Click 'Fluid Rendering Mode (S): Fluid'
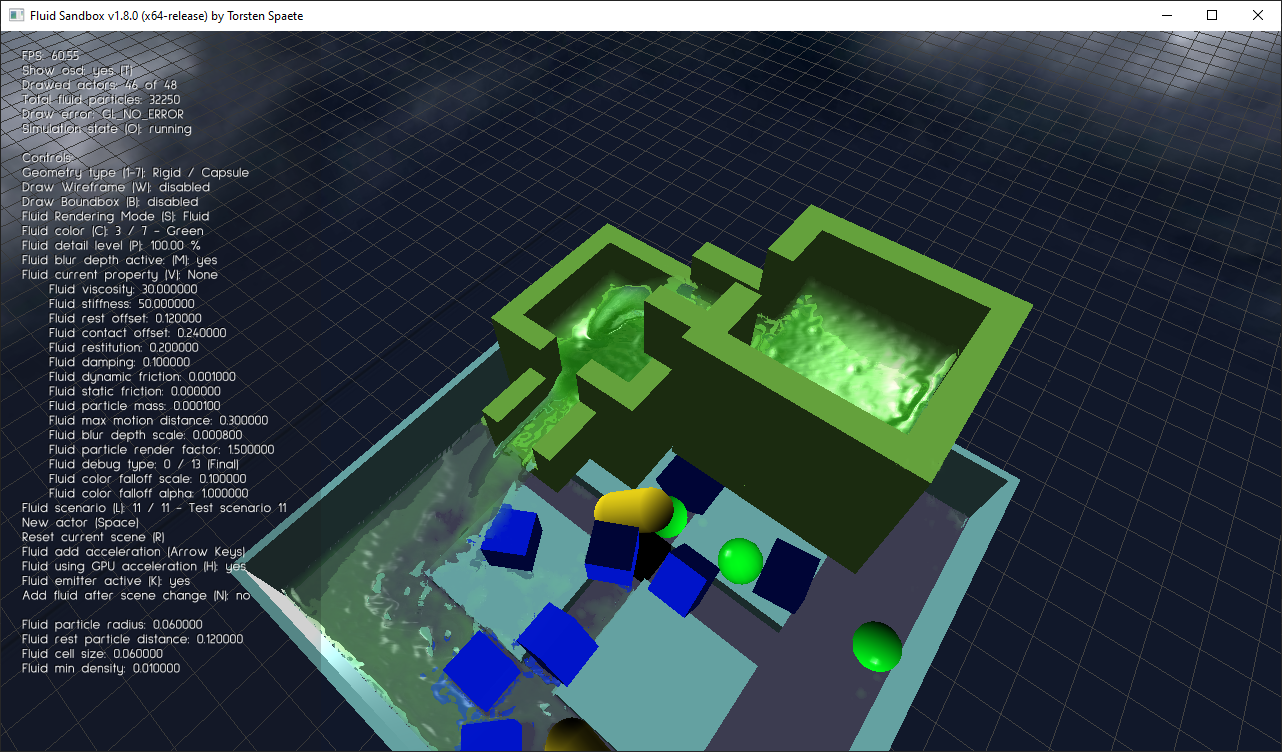This screenshot has width=1282, height=752. tap(116, 216)
